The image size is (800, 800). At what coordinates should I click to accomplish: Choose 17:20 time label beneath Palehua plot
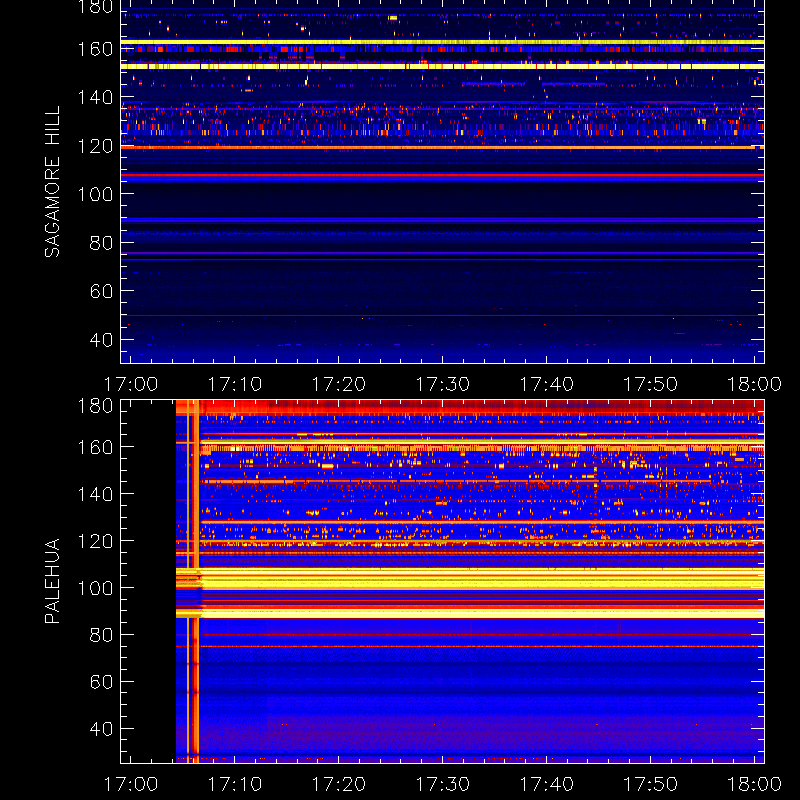coord(339,784)
